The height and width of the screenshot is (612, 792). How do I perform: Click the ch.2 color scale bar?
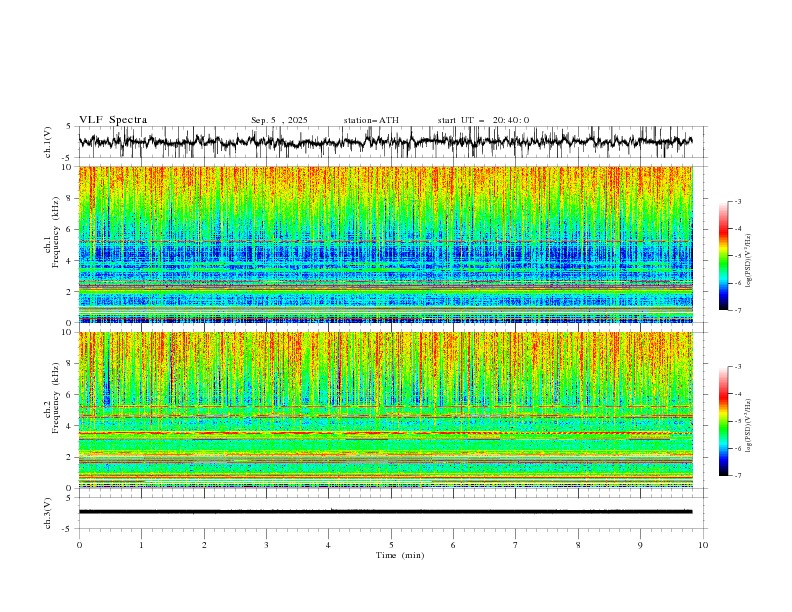coord(723,421)
